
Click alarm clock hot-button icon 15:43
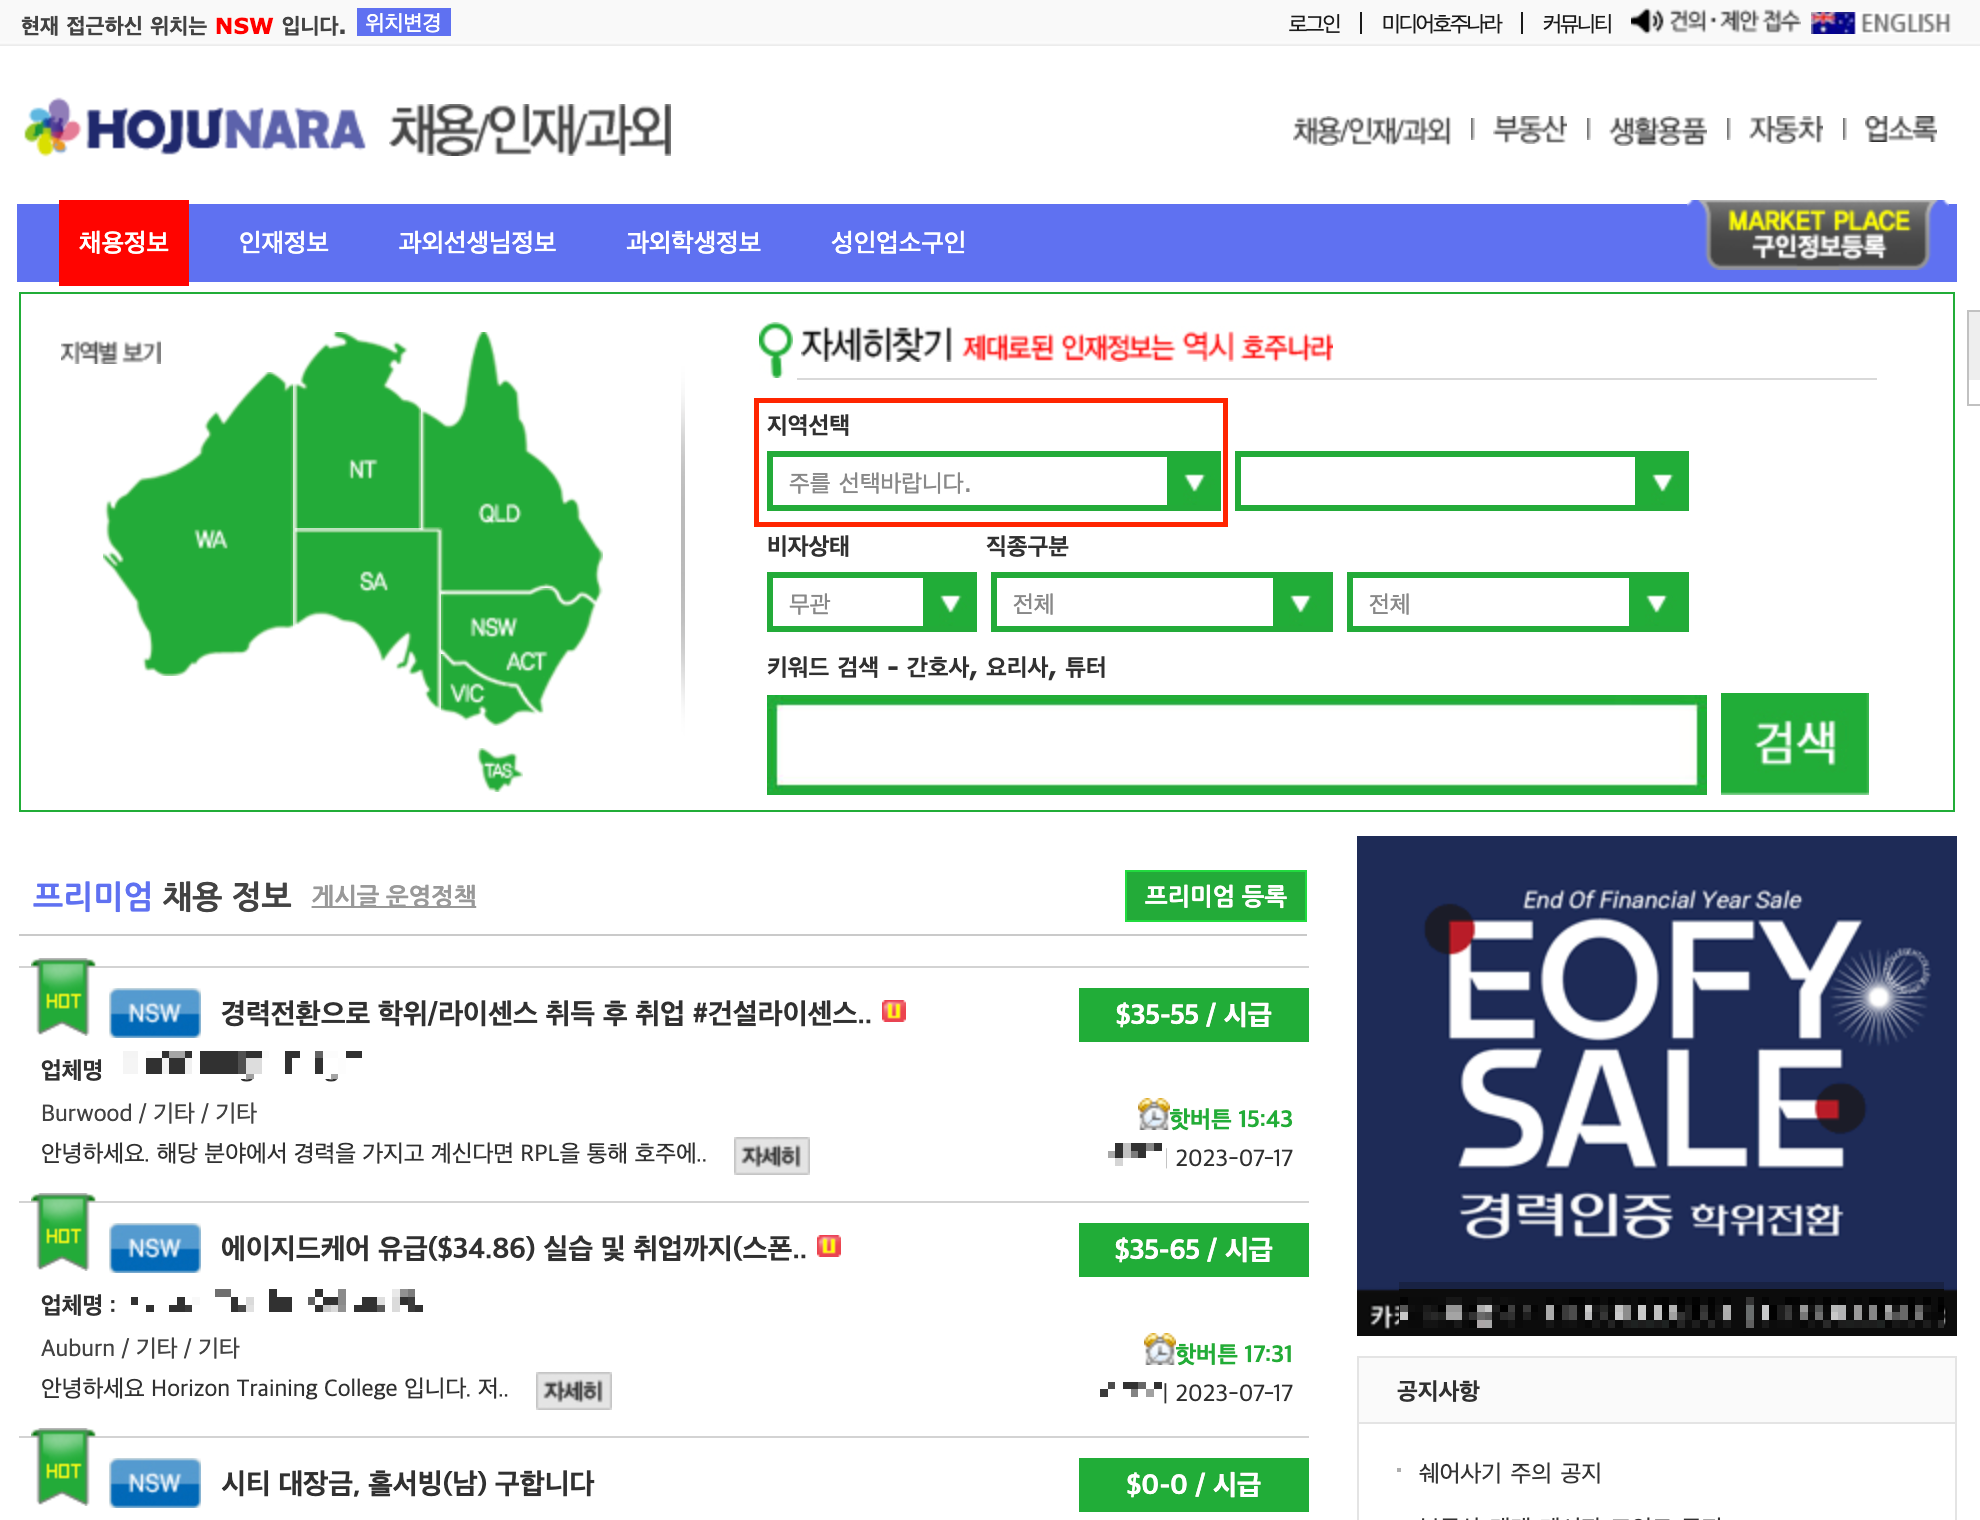[x=1153, y=1114]
